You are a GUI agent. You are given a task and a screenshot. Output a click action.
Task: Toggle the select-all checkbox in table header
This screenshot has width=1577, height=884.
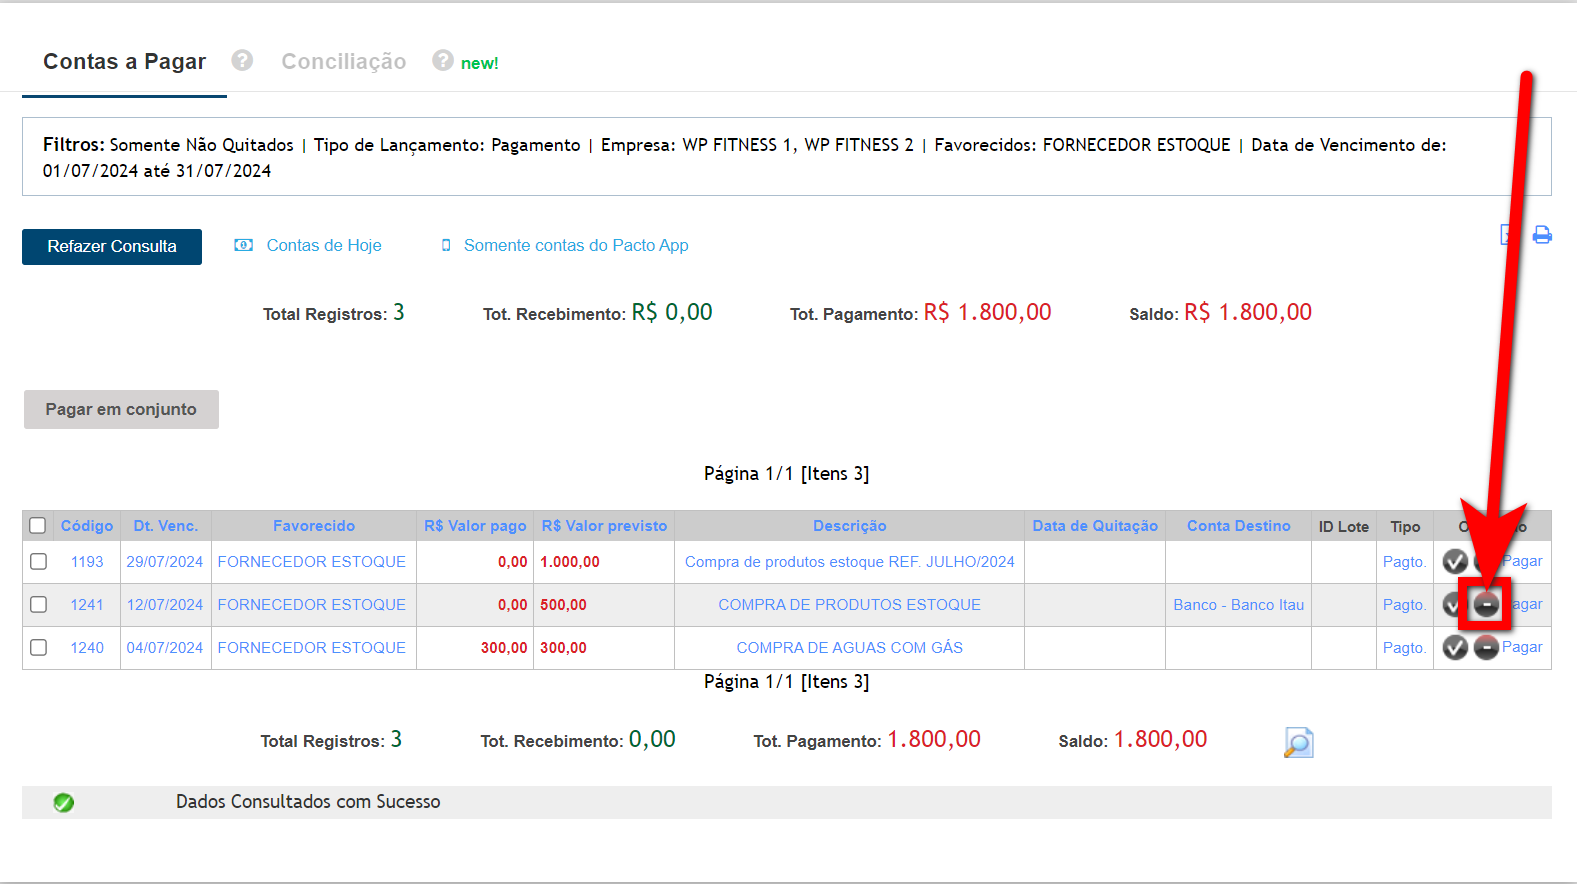click(x=38, y=526)
